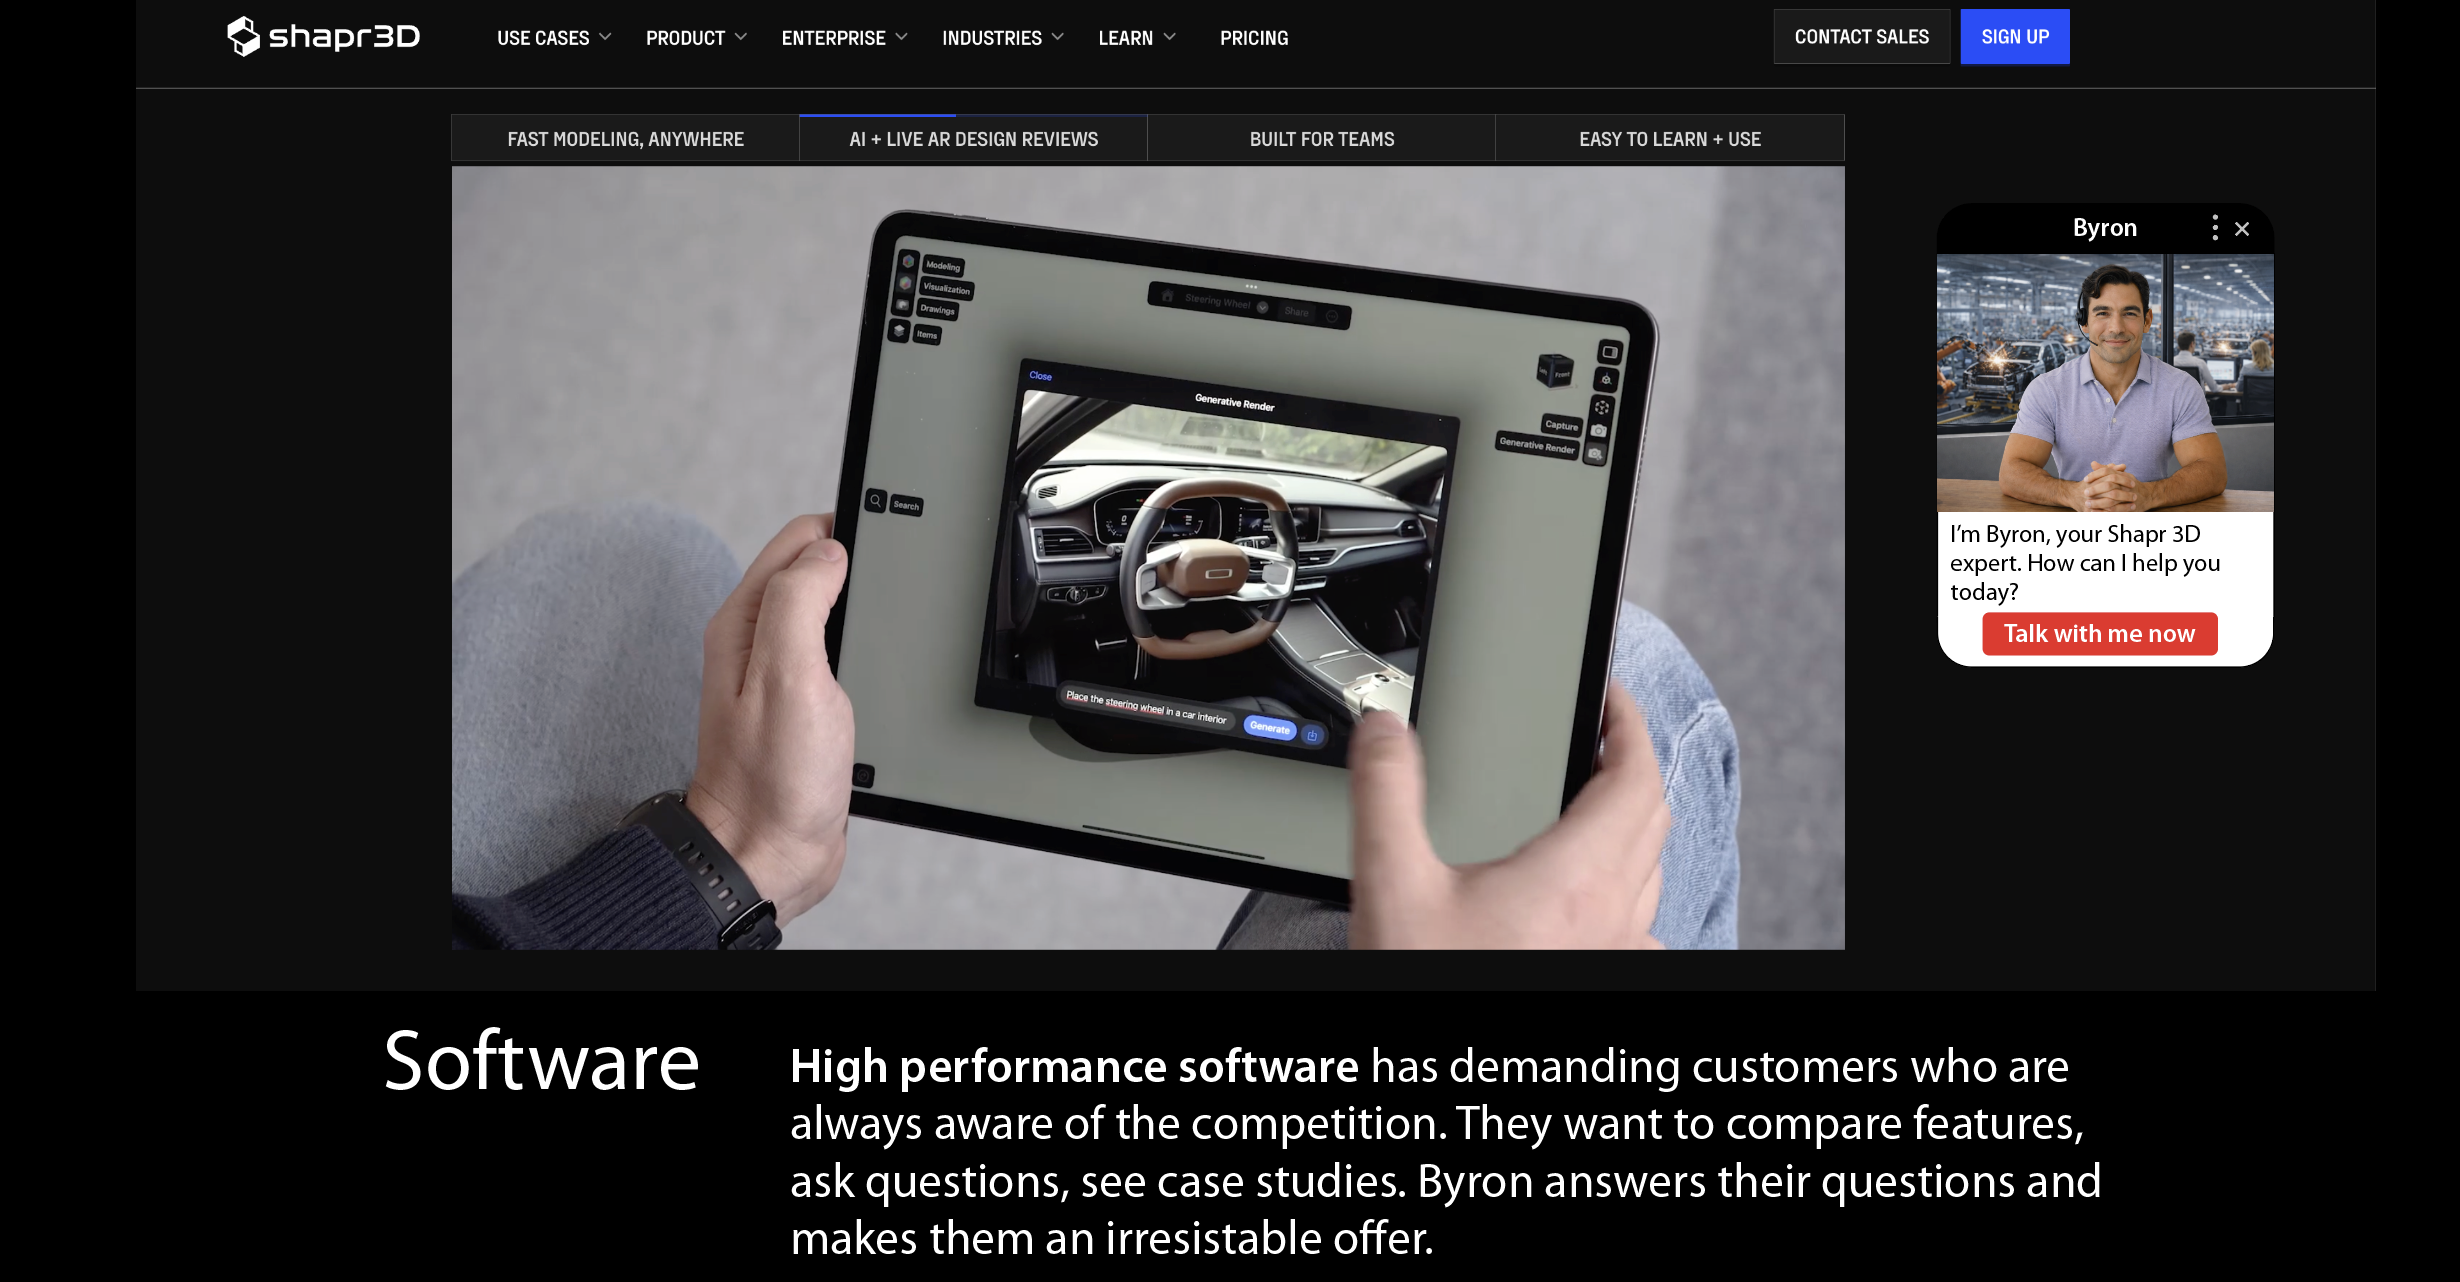Open the Pricing page link
The height and width of the screenshot is (1282, 2460).
1253,38
